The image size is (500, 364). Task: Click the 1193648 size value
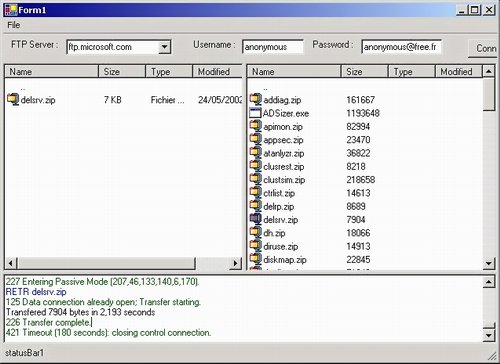tap(363, 113)
